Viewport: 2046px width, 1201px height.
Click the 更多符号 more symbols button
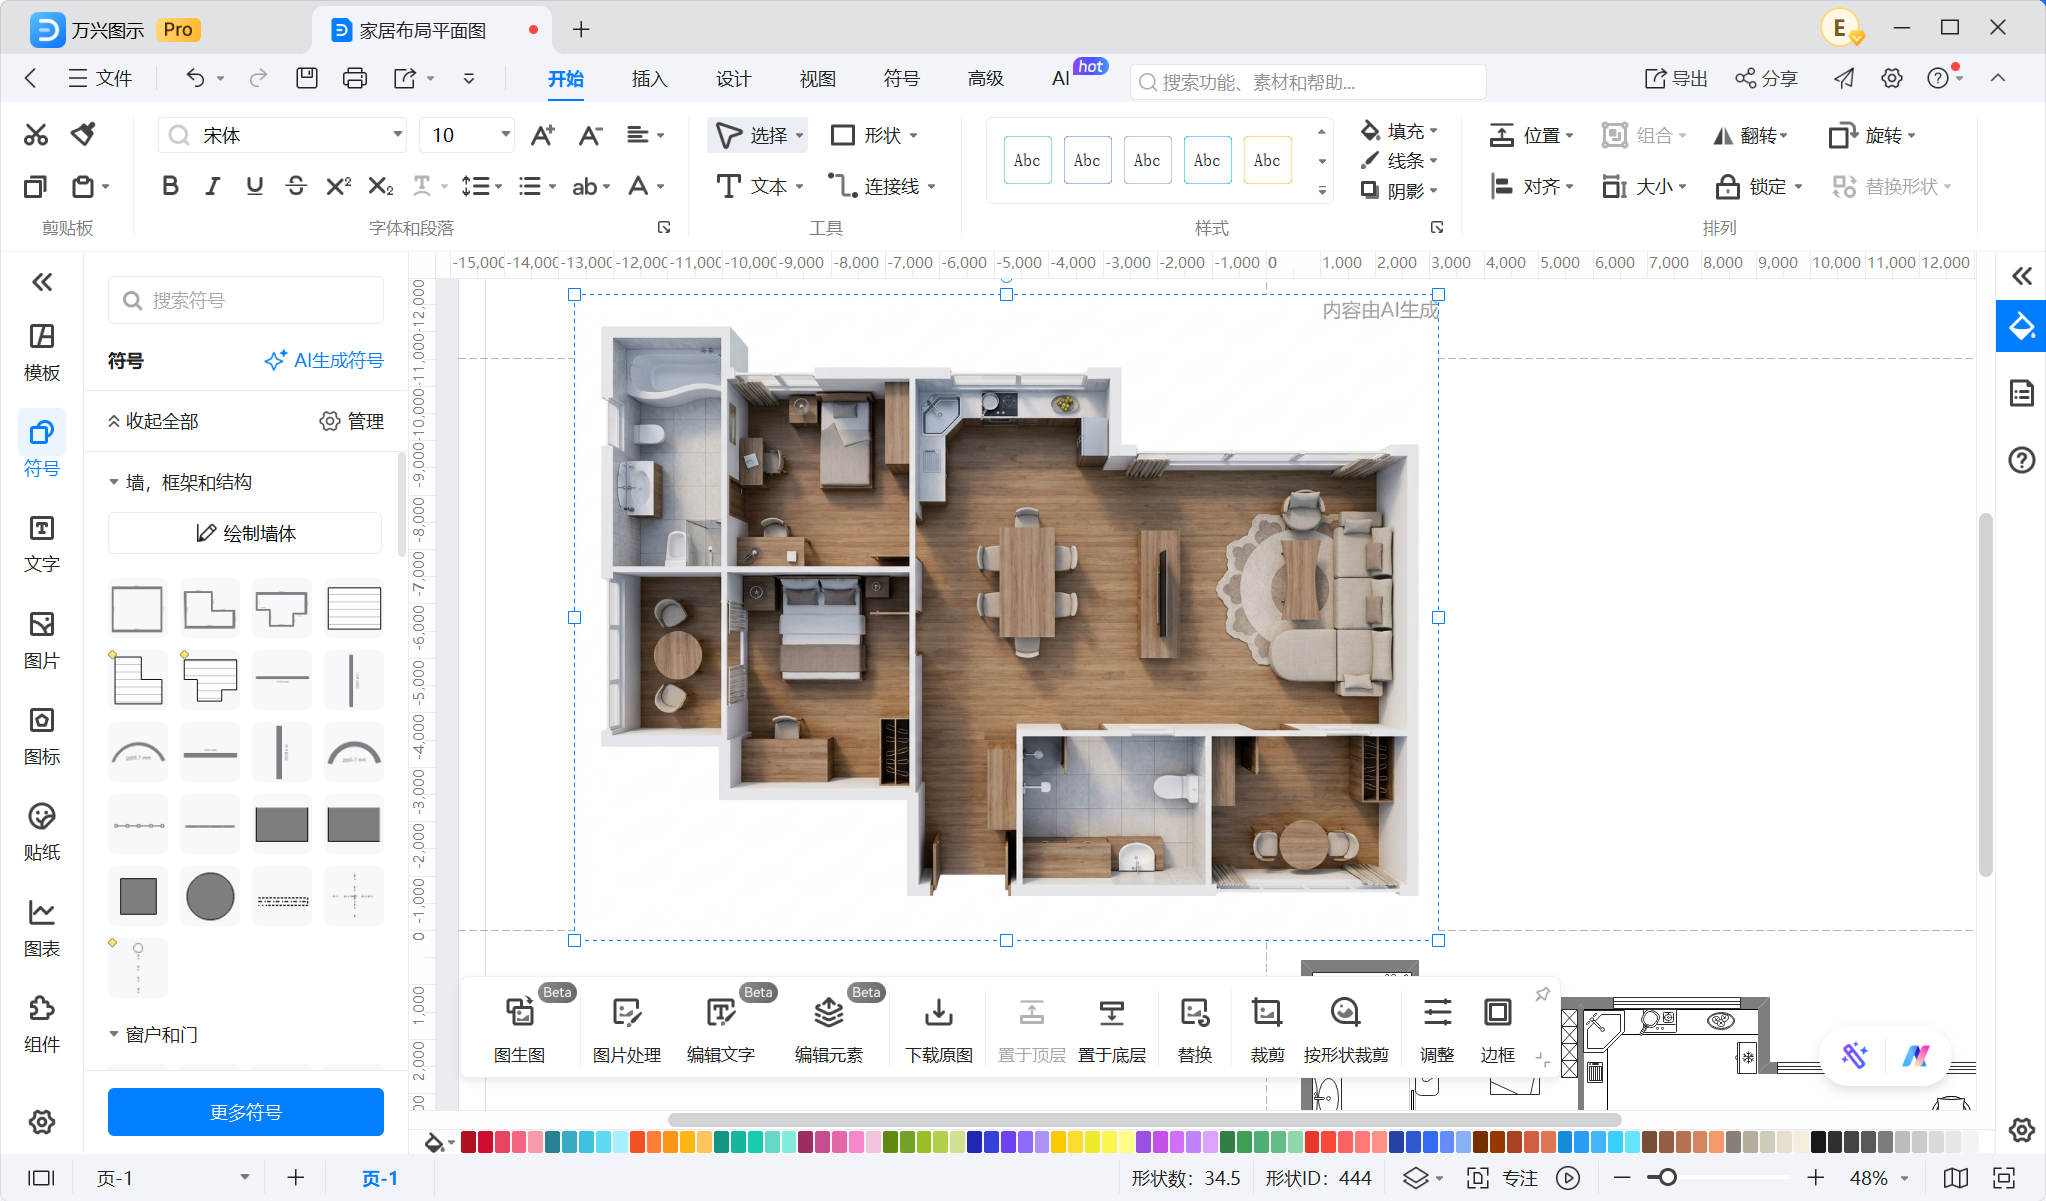coord(246,1112)
